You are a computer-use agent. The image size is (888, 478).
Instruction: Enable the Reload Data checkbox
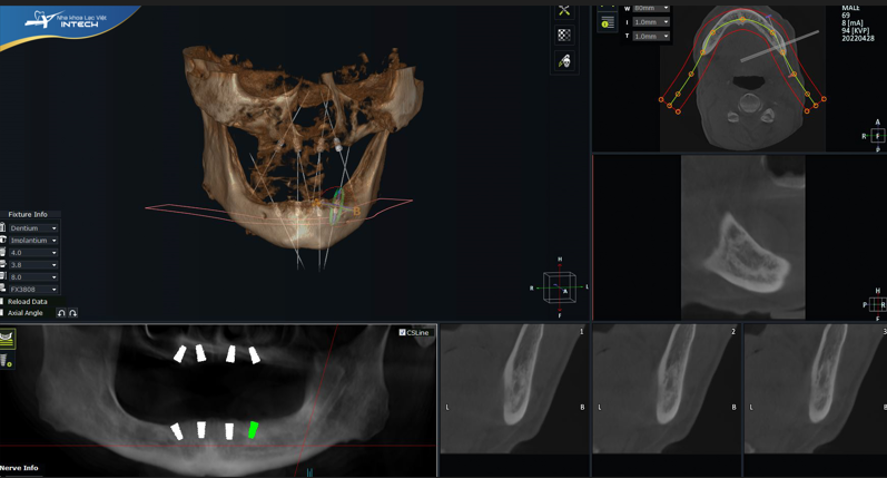3,301
